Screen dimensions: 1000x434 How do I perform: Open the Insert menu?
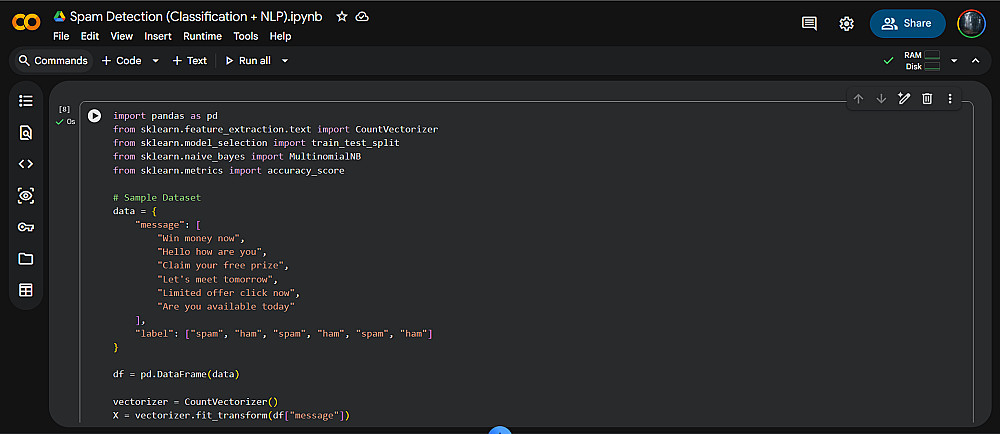(x=158, y=36)
